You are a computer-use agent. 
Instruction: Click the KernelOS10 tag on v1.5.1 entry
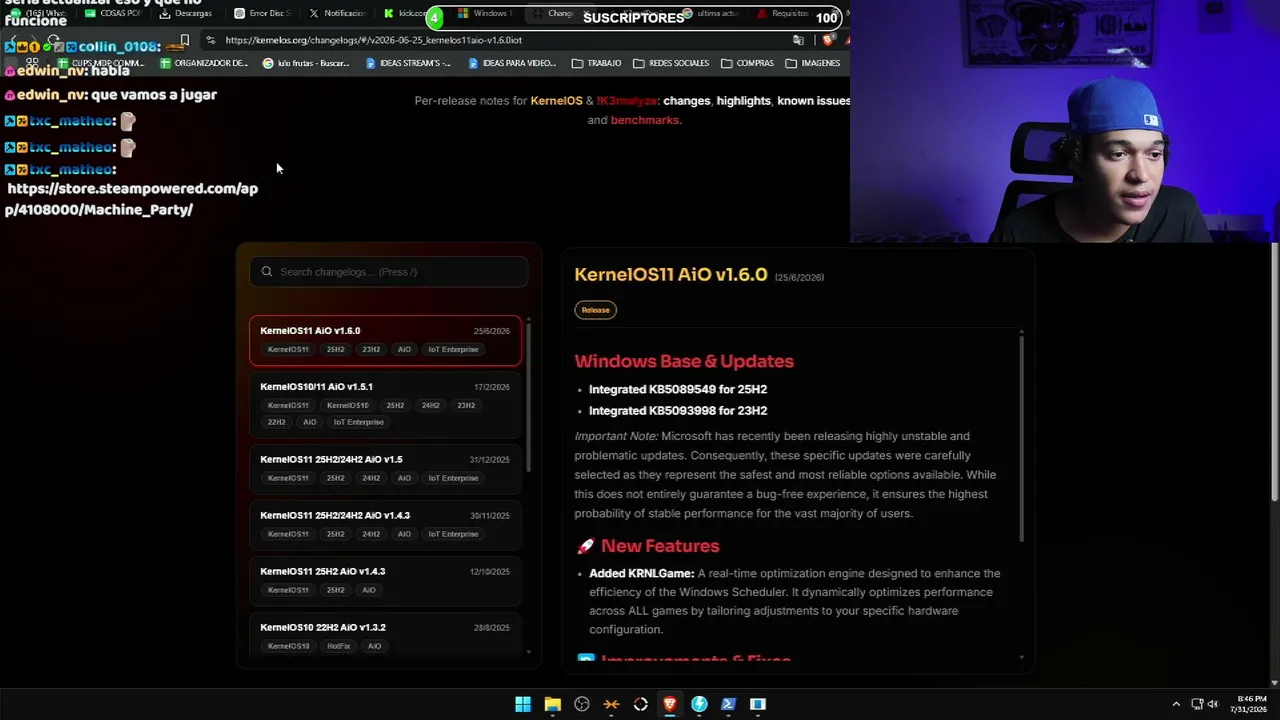[348, 406]
